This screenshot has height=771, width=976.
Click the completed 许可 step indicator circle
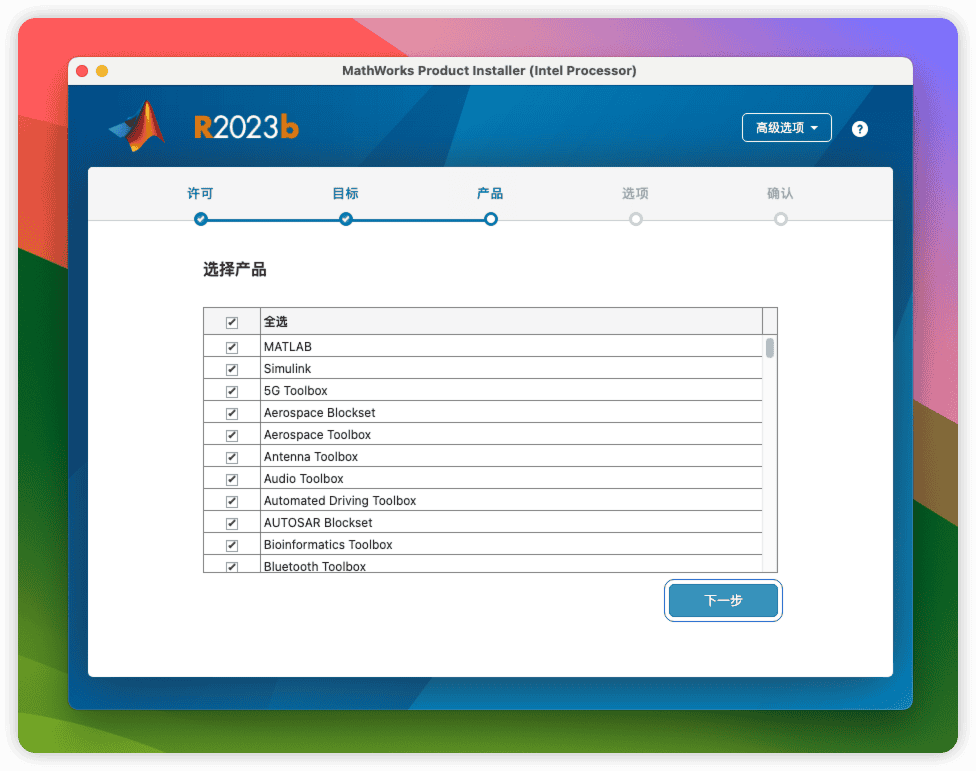click(x=200, y=219)
